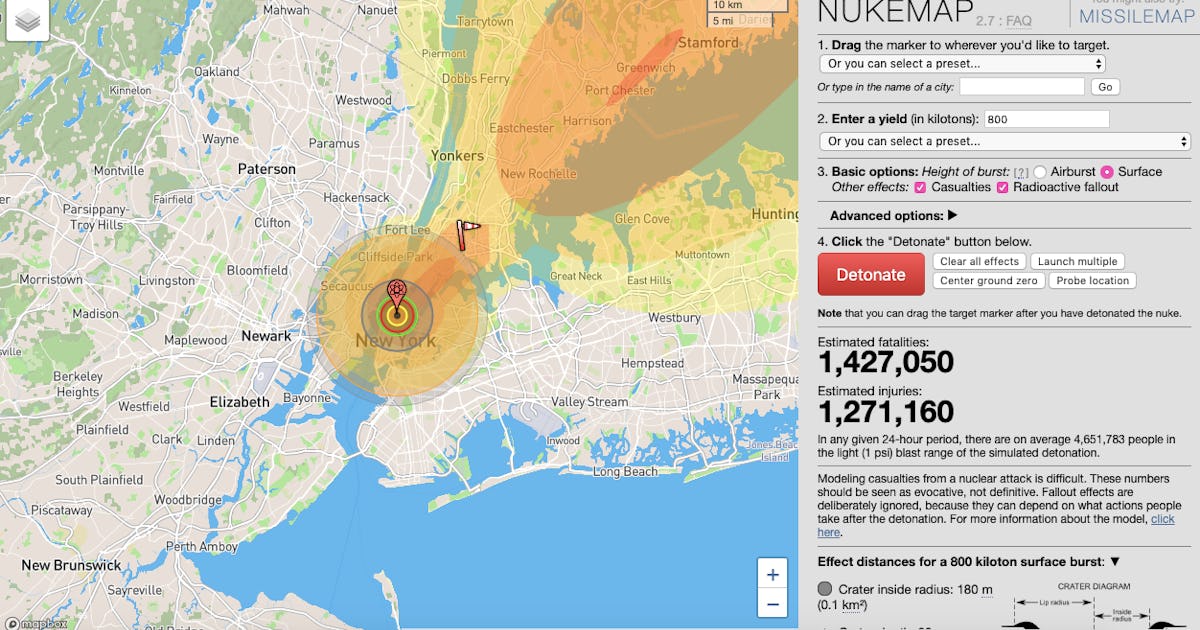The height and width of the screenshot is (630, 1200).
Task: Open the map layers picker
Action: [26, 20]
